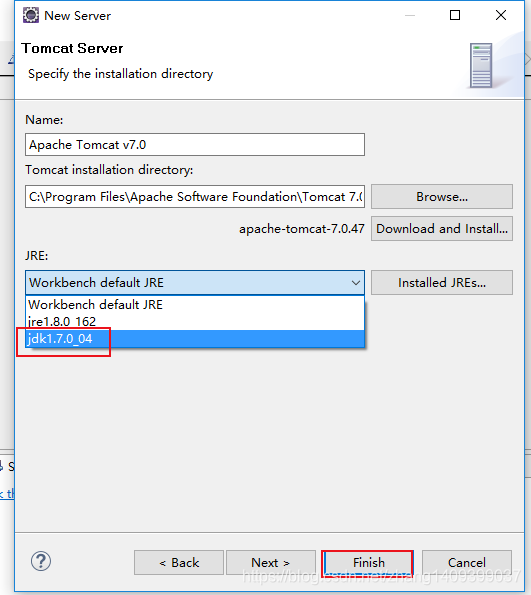Click the server Name text field
Image resolution: width=531 pixels, height=595 pixels.
click(195, 145)
